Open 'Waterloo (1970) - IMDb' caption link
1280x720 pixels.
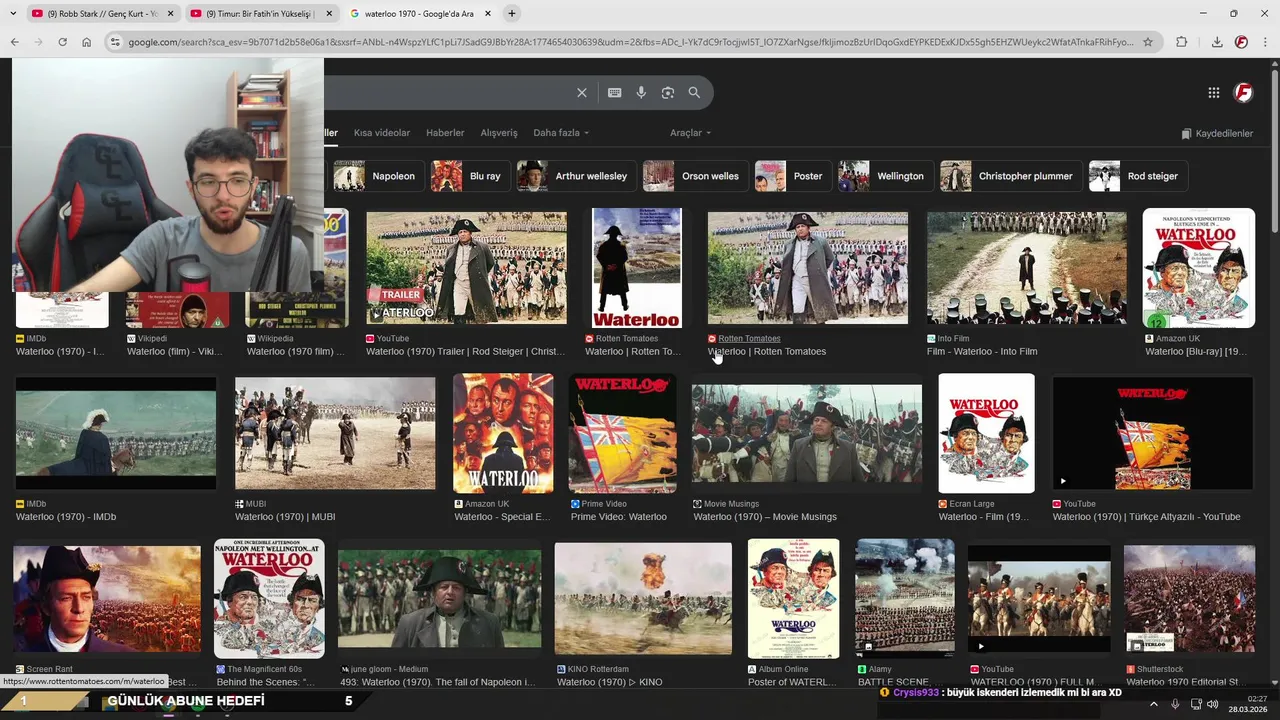click(x=66, y=517)
